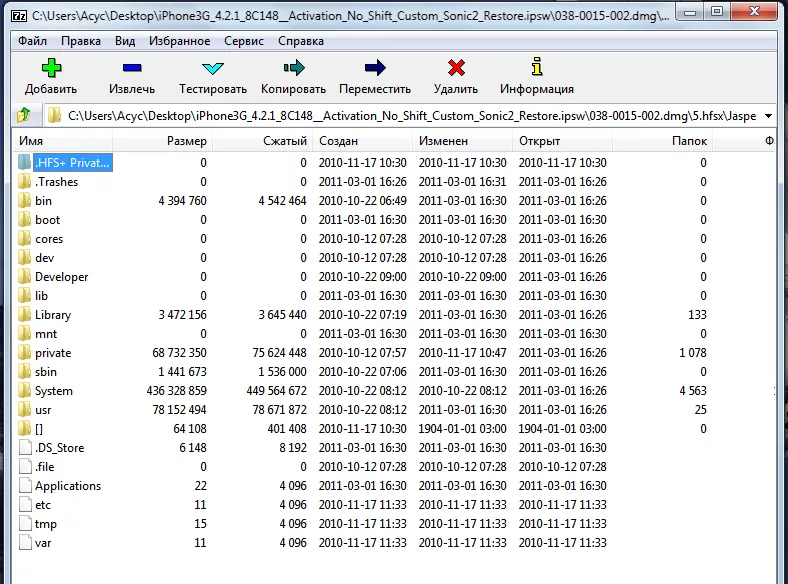The width and height of the screenshot is (788, 584).
Task: Click the blue minus Извлечь icon
Action: click(132, 69)
